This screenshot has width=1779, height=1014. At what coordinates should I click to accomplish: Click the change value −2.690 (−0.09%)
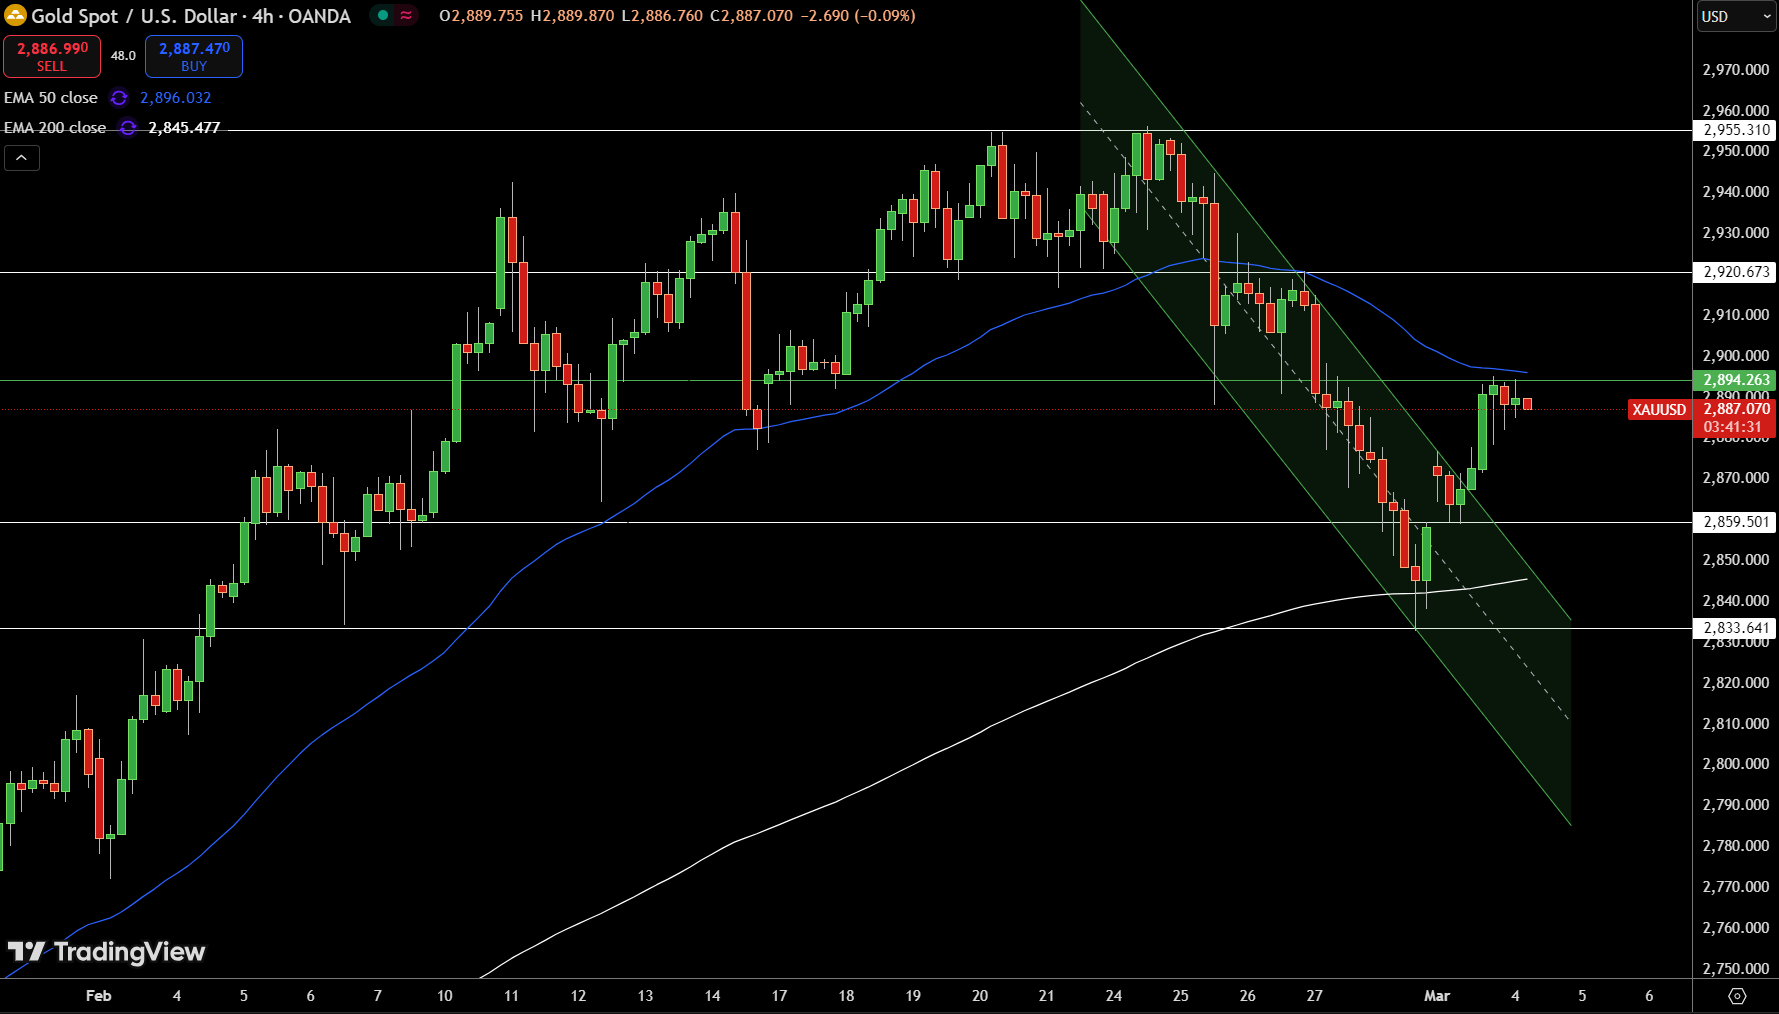pos(858,16)
